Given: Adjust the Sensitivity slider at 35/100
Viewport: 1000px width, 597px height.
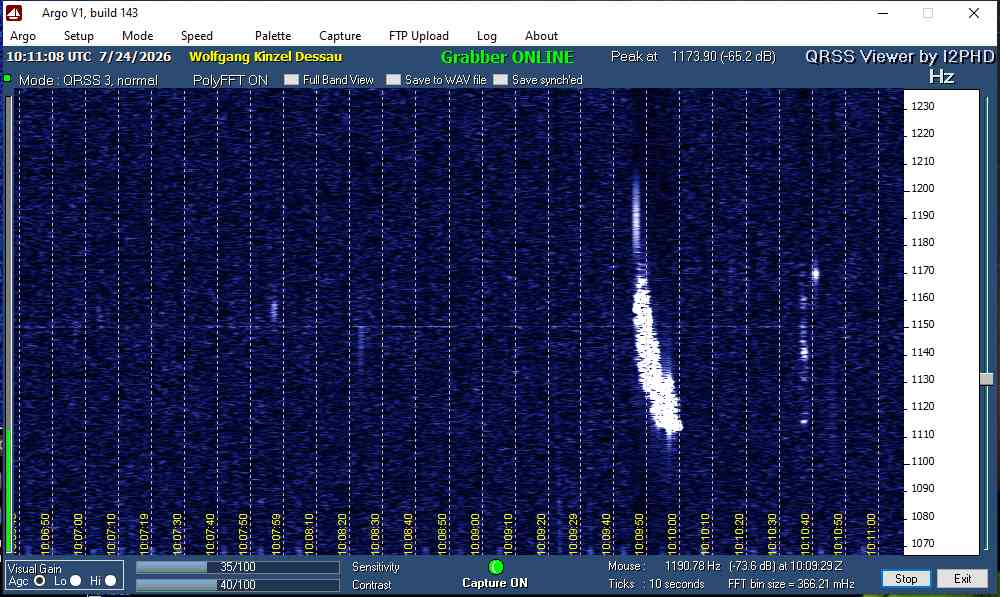Looking at the screenshot, I should [237, 566].
